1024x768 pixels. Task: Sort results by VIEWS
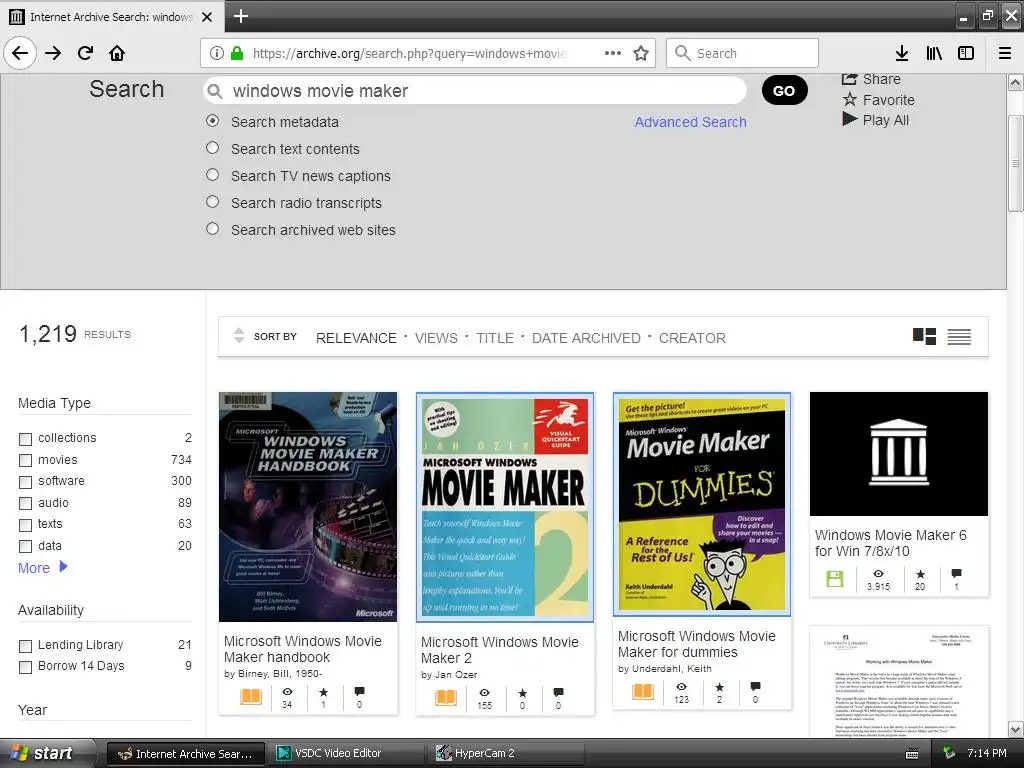[x=436, y=338]
